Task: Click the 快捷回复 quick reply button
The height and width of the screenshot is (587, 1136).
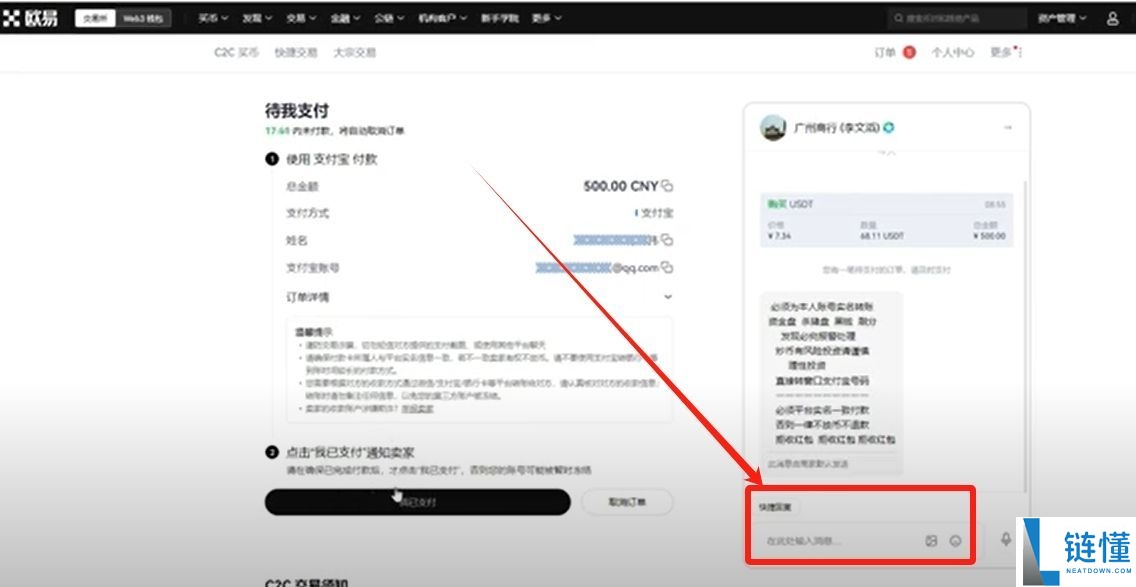Action: tap(774, 507)
